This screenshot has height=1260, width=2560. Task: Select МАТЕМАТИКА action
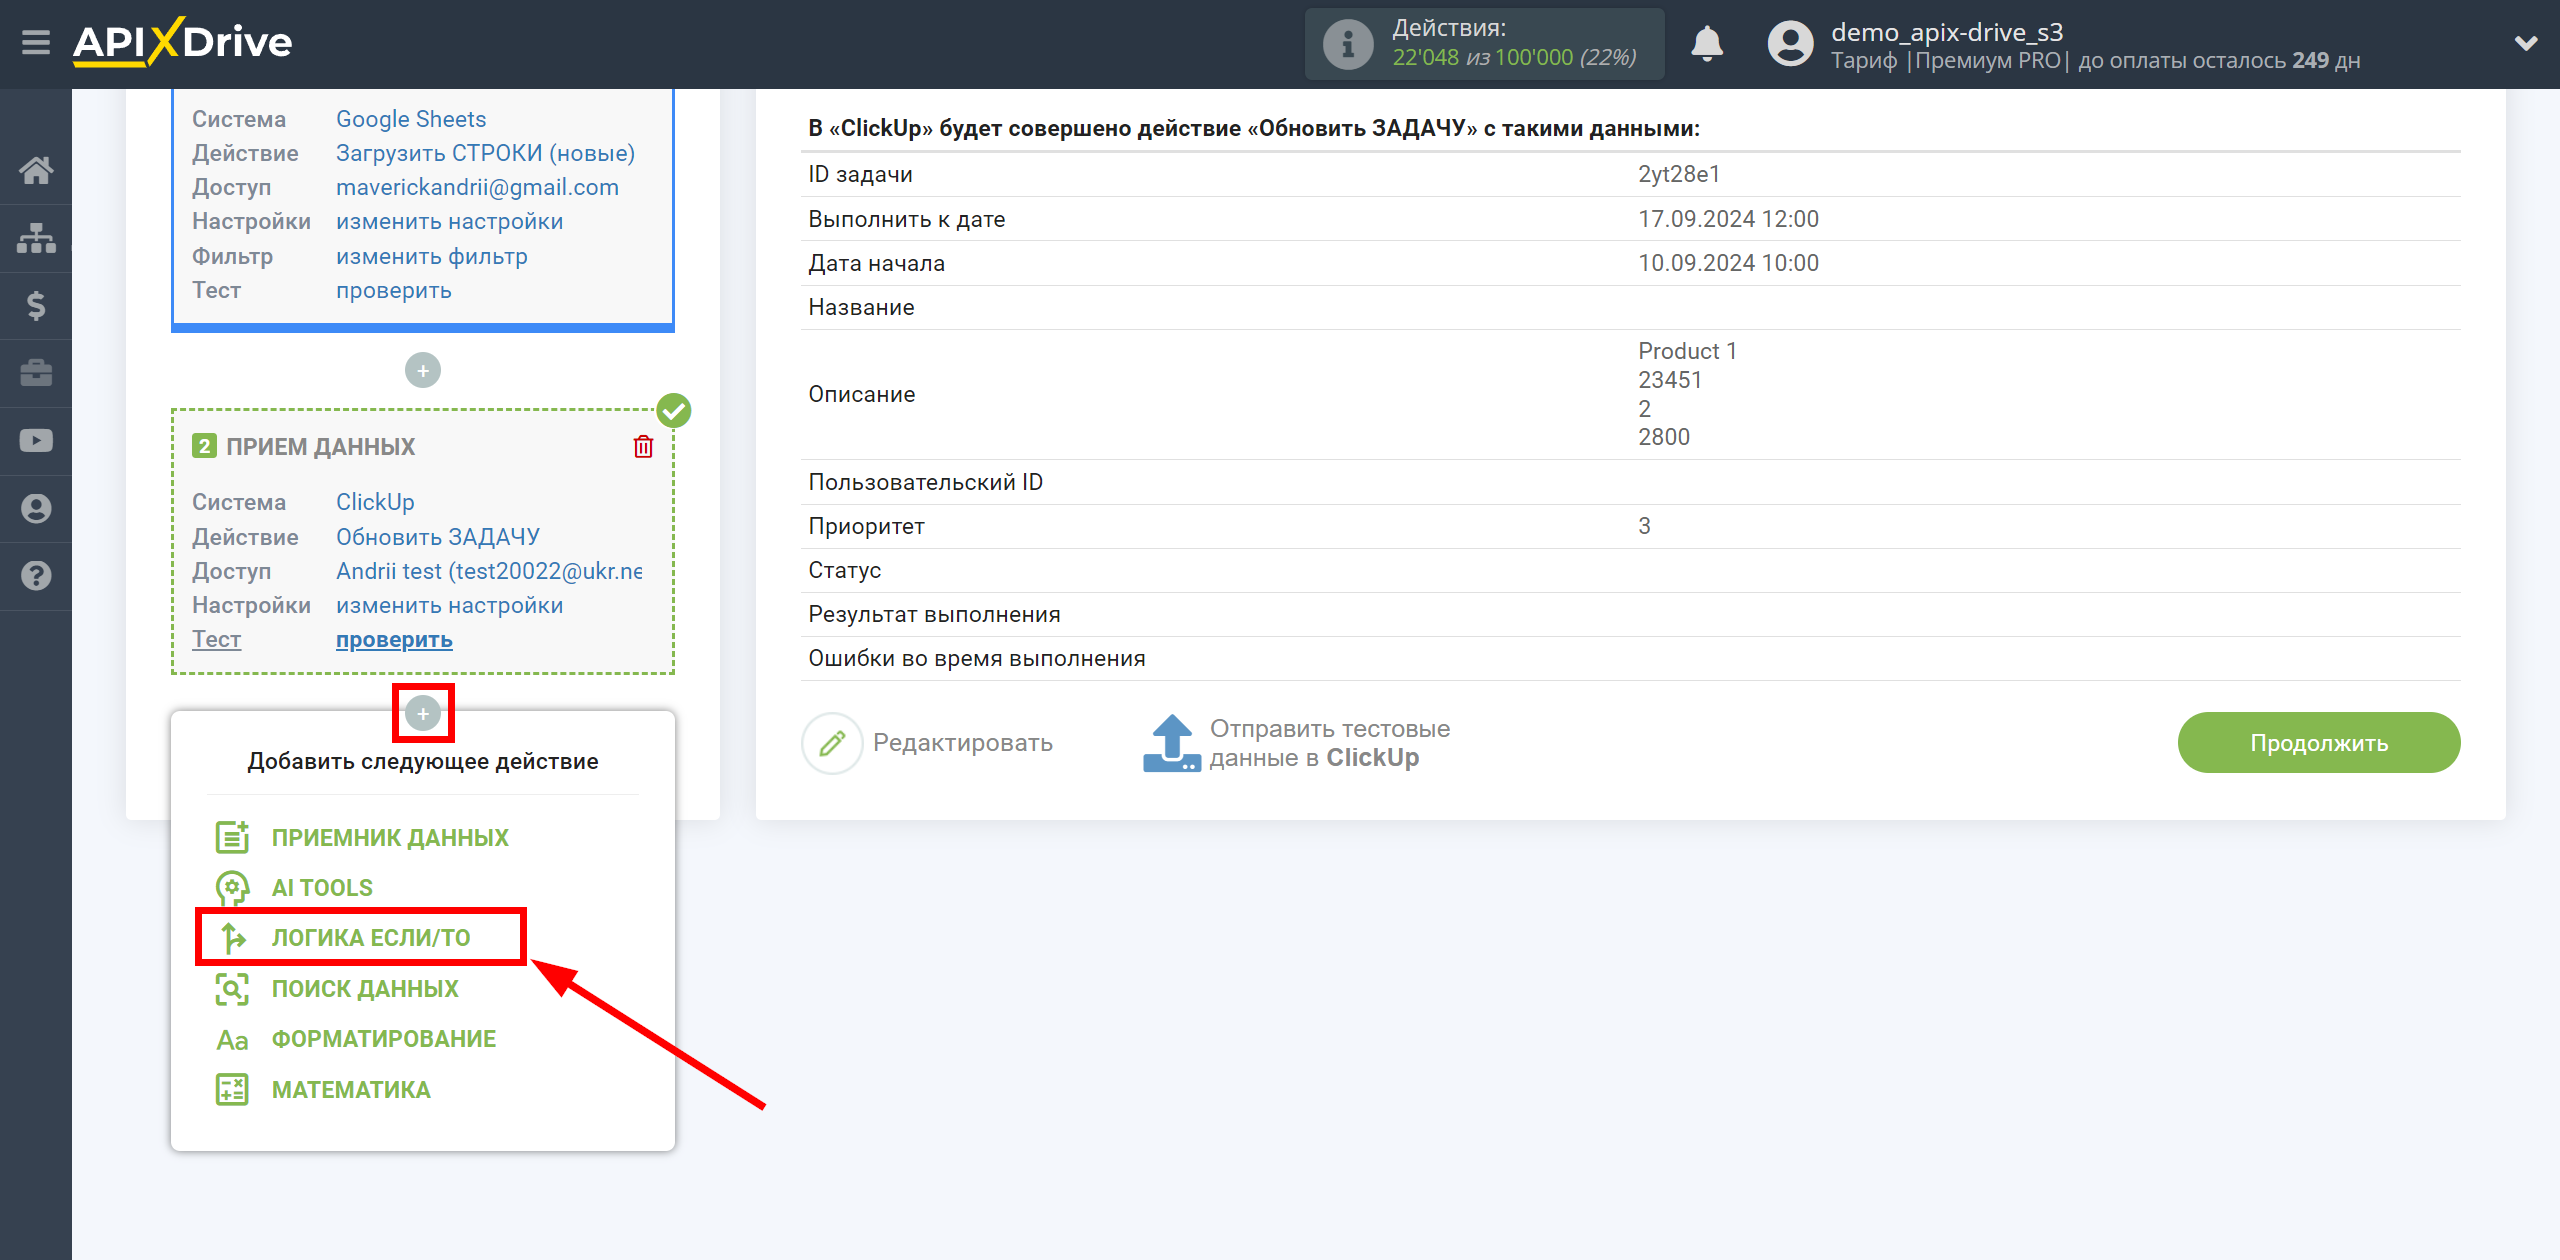coord(351,1090)
